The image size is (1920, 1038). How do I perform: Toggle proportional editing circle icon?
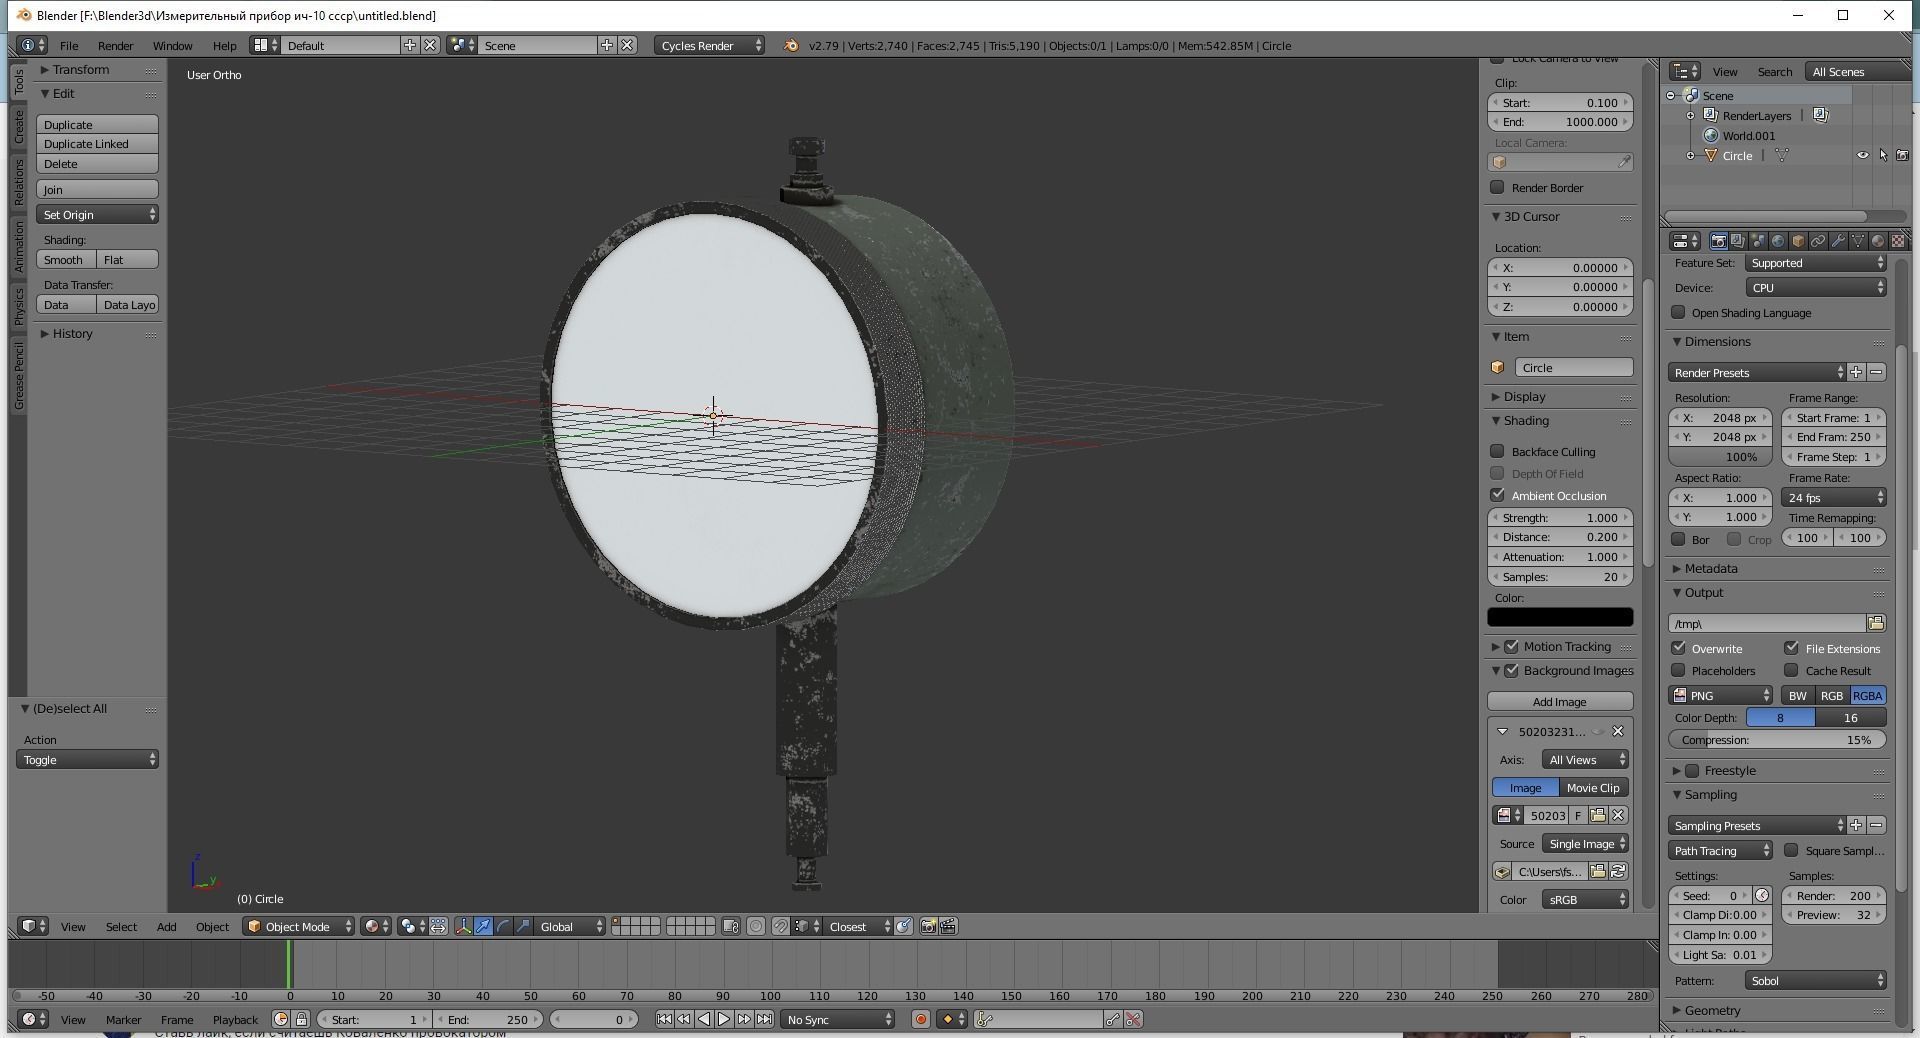(x=756, y=927)
